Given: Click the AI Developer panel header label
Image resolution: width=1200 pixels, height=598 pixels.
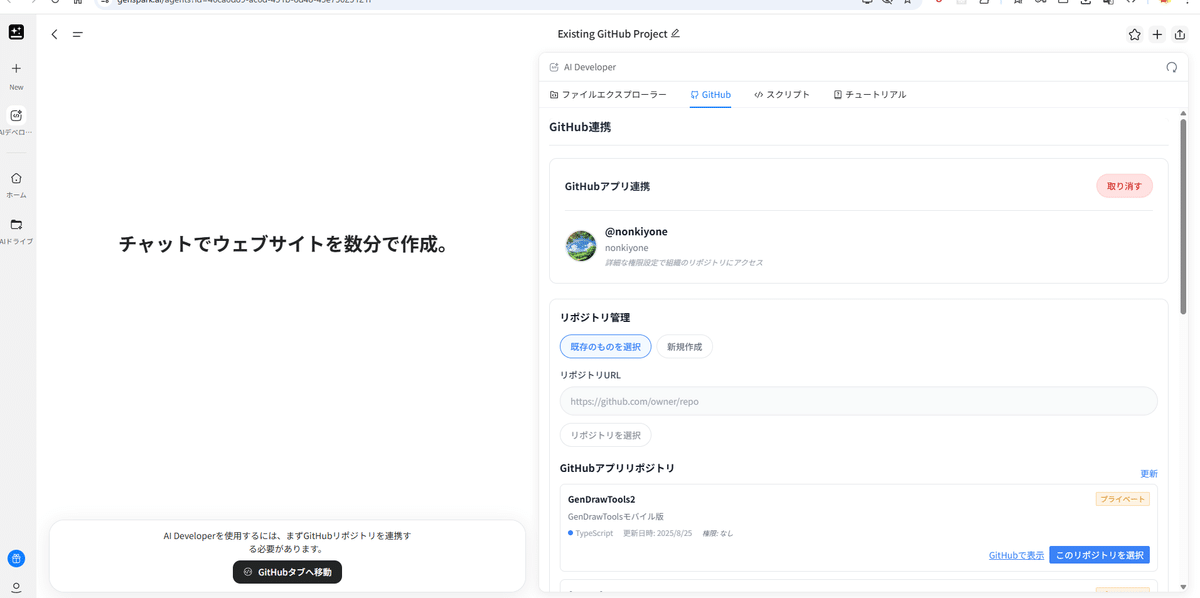Looking at the screenshot, I should pyautogui.click(x=590, y=67).
